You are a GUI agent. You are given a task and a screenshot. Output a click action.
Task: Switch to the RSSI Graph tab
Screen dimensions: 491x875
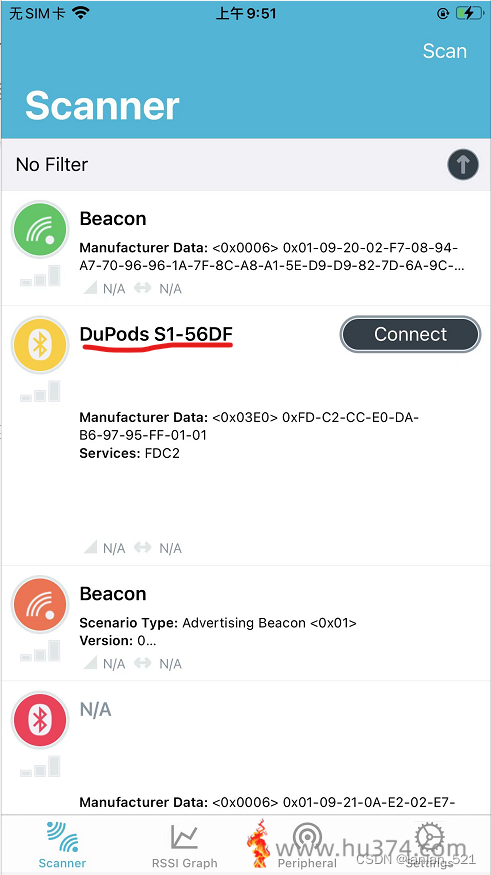coord(185,845)
